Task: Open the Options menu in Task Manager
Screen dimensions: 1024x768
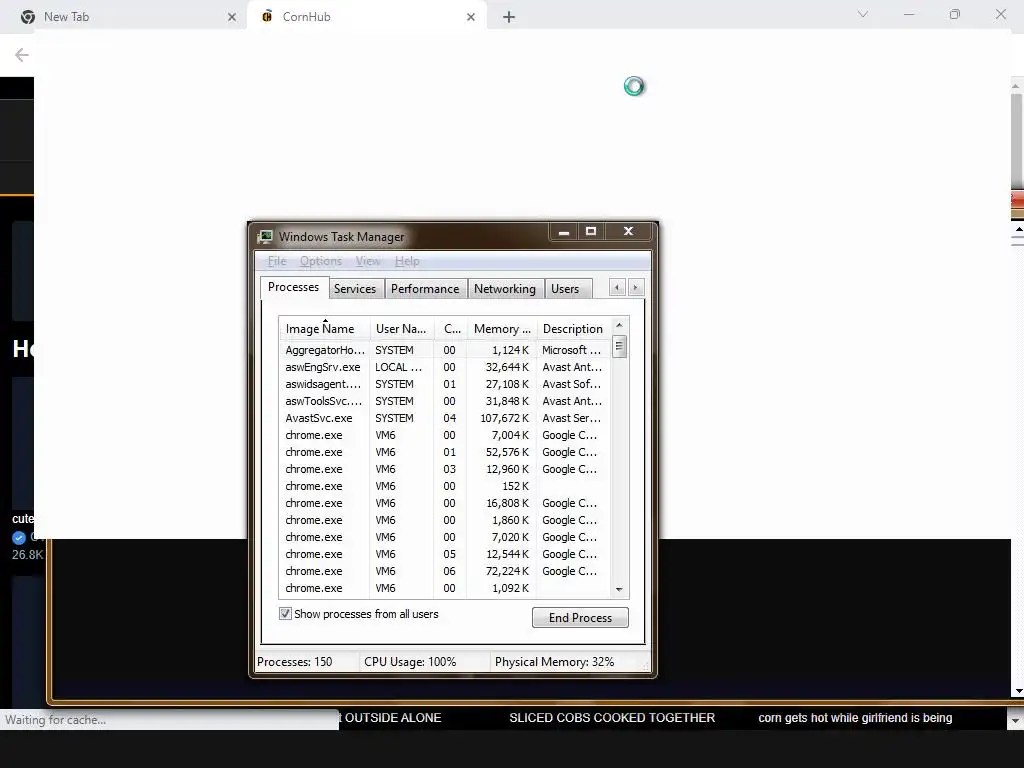Action: click(321, 261)
